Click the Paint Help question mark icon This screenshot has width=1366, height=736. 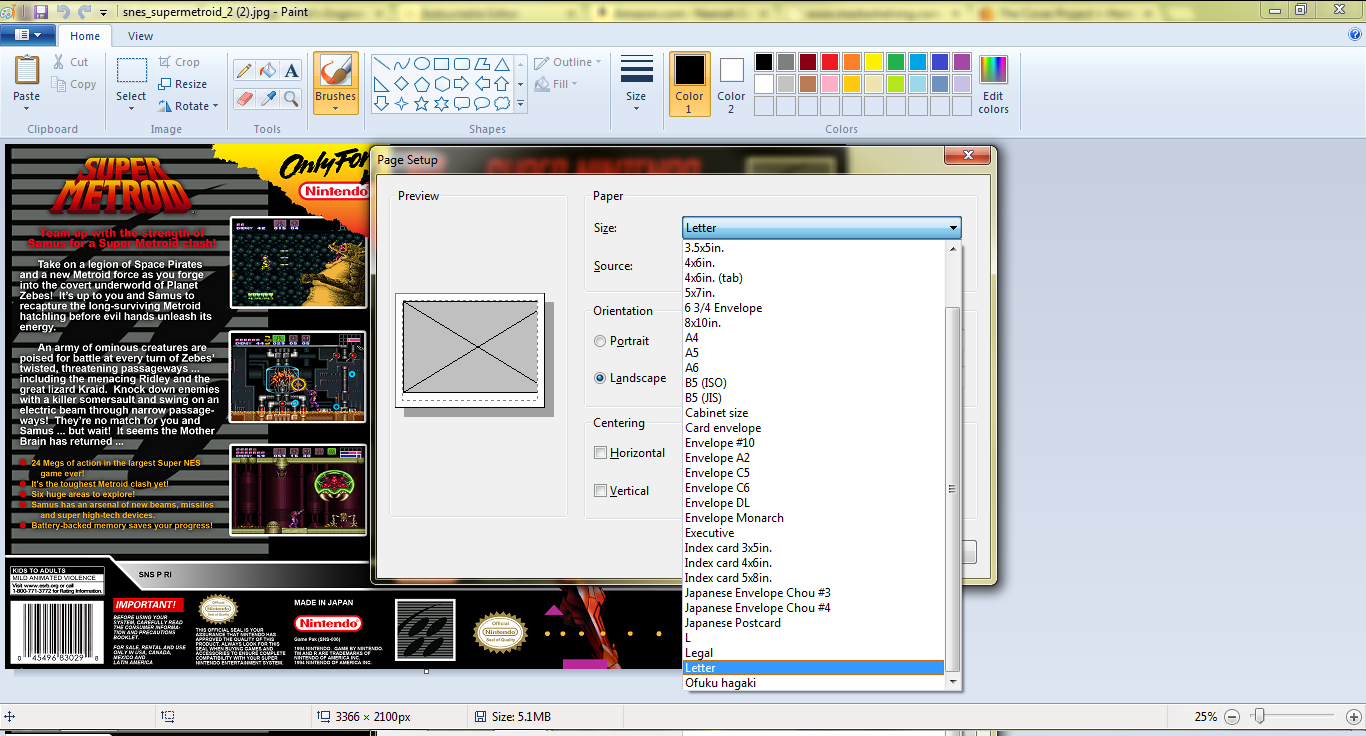click(x=1355, y=34)
